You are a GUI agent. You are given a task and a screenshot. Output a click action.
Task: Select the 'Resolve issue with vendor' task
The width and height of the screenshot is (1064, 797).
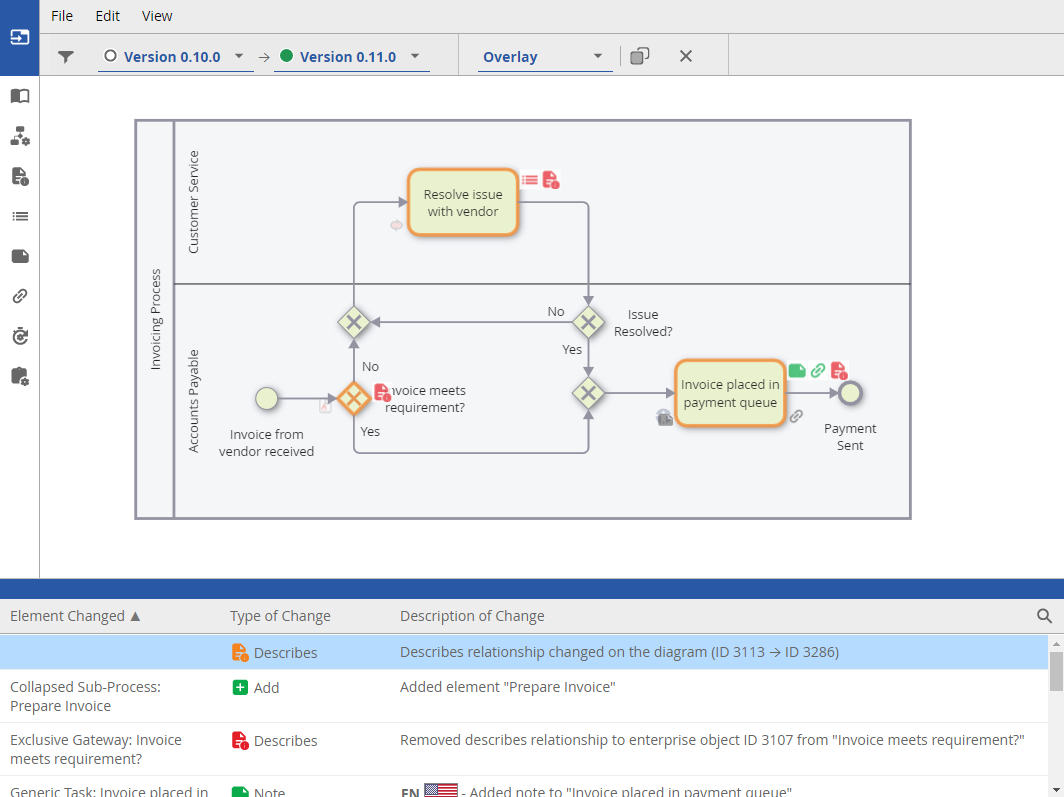463,203
